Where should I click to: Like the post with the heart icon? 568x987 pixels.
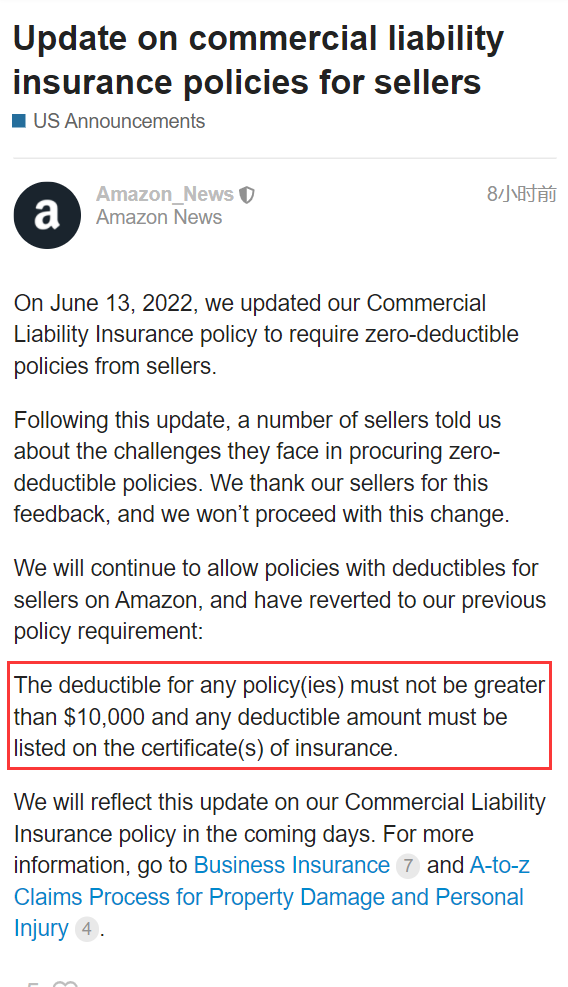[65, 983]
